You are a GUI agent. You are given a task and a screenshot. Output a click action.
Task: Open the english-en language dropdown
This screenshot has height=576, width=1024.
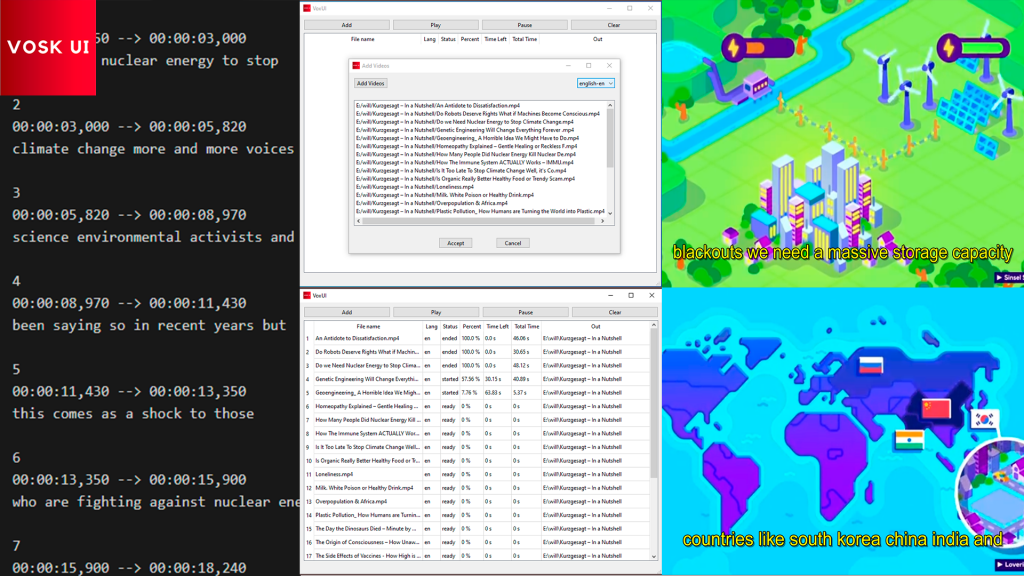tap(596, 83)
